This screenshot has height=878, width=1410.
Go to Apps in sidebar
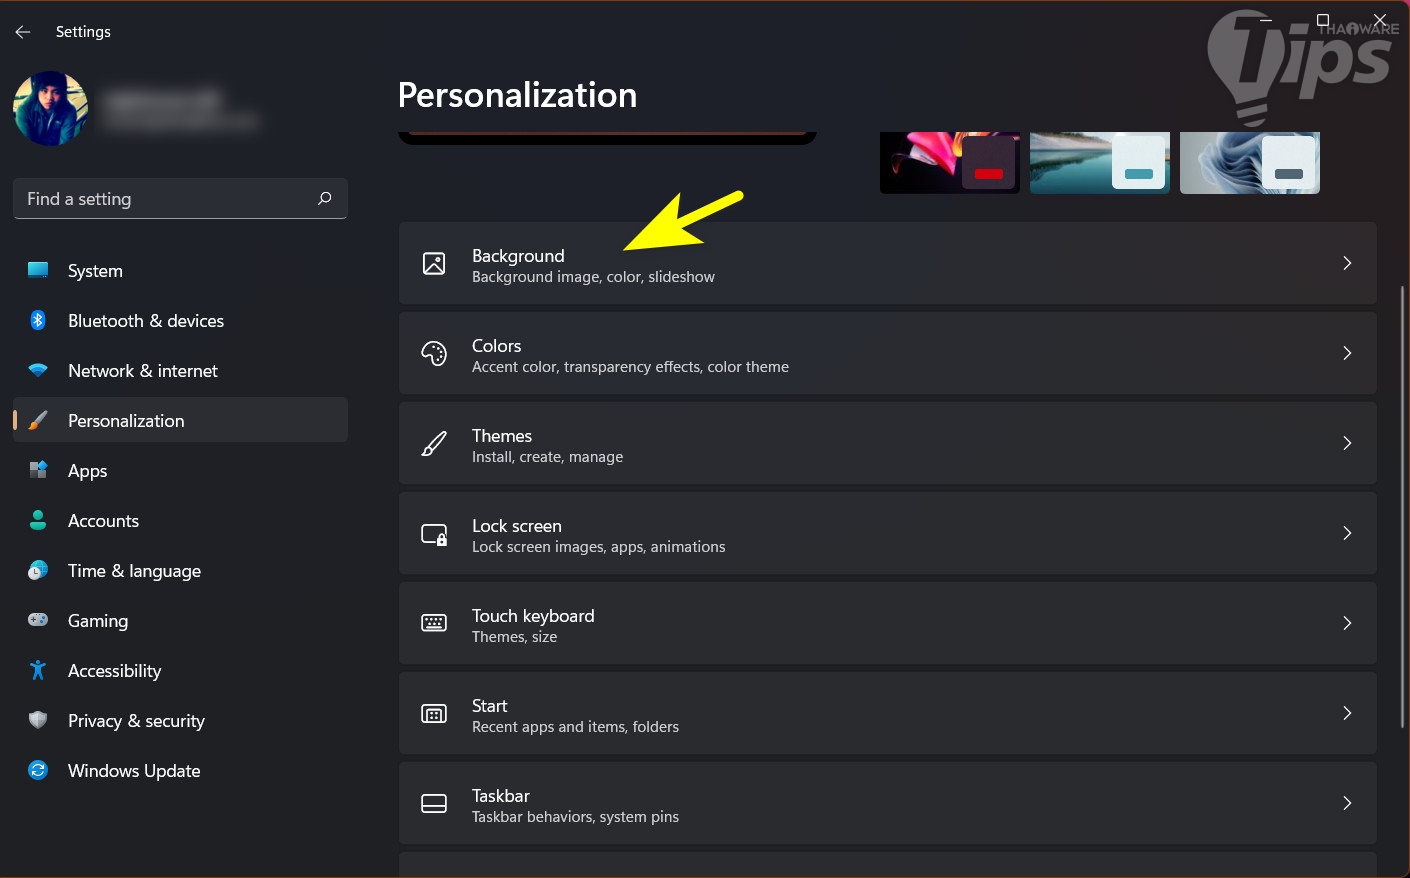(88, 471)
